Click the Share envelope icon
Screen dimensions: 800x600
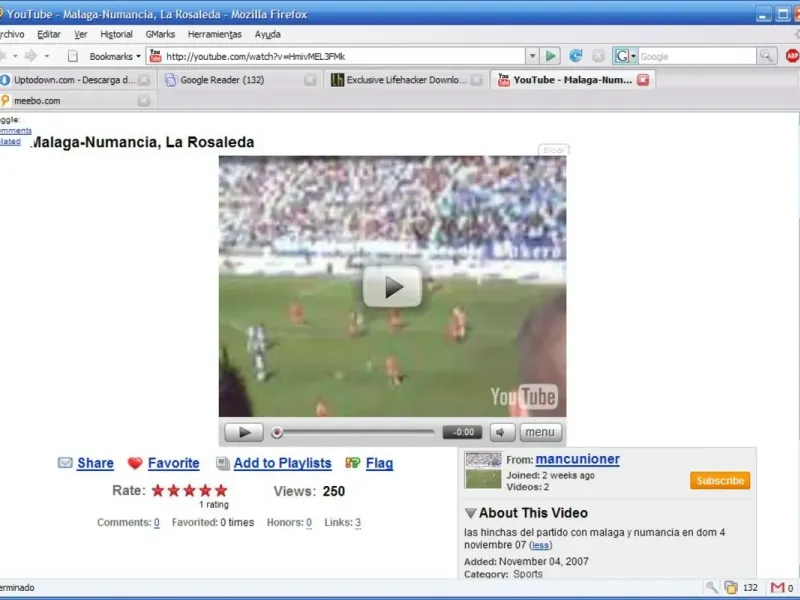(x=65, y=463)
